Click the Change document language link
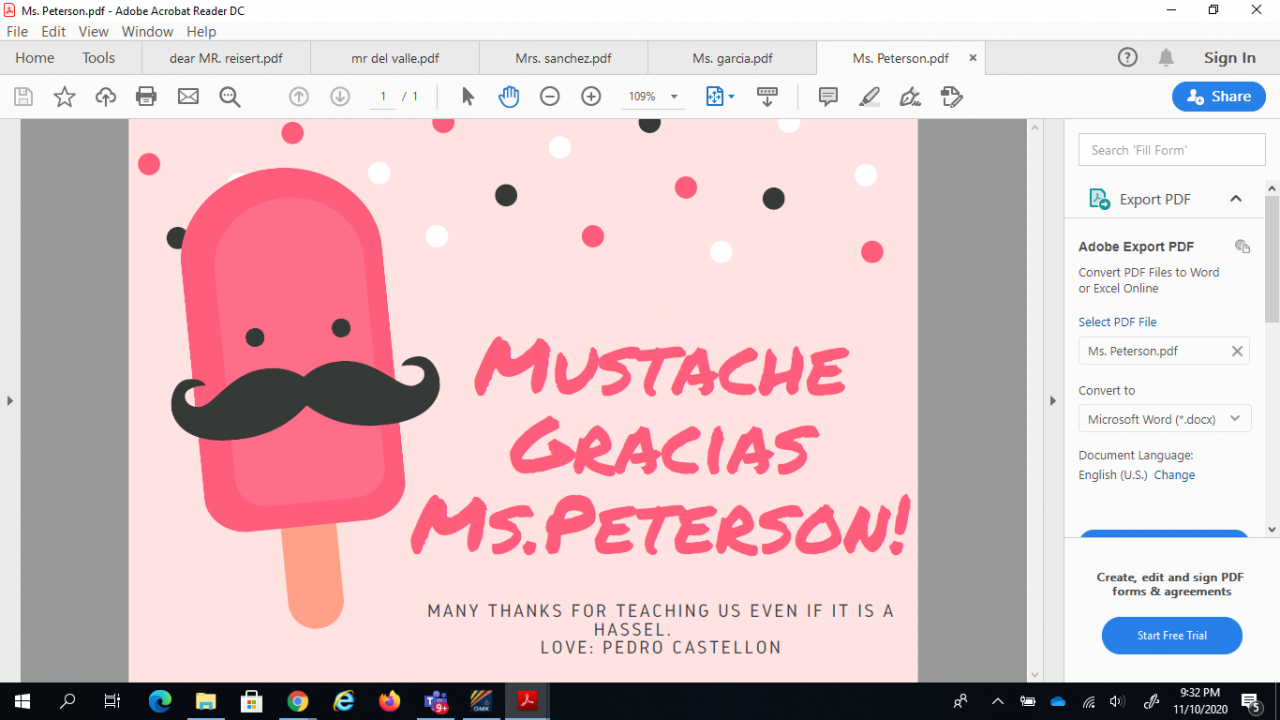1280x720 pixels. [1174, 475]
